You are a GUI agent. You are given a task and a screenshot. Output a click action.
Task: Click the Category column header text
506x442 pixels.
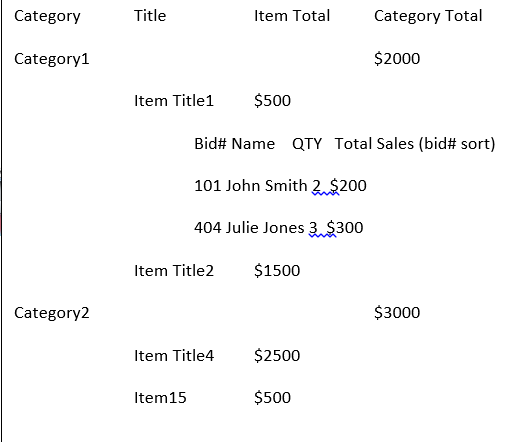click(47, 16)
